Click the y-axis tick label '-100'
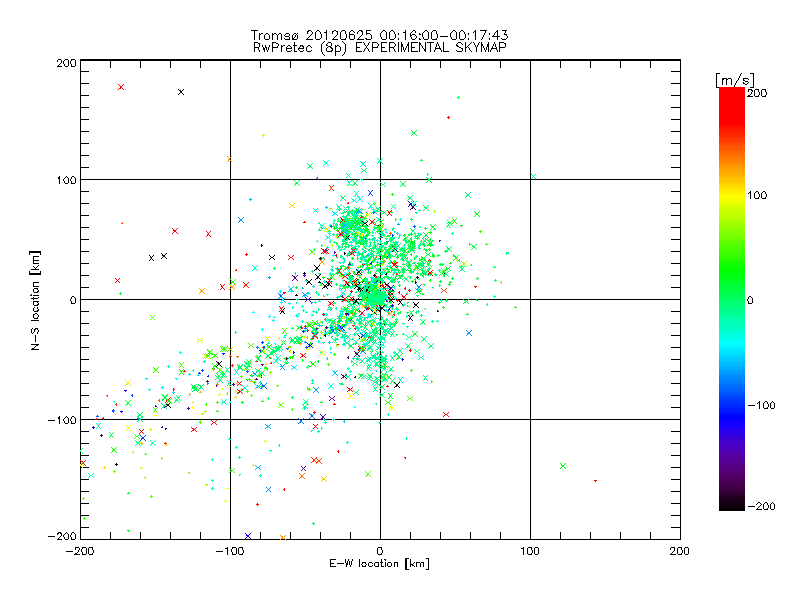800x600 pixels. [x=62, y=420]
